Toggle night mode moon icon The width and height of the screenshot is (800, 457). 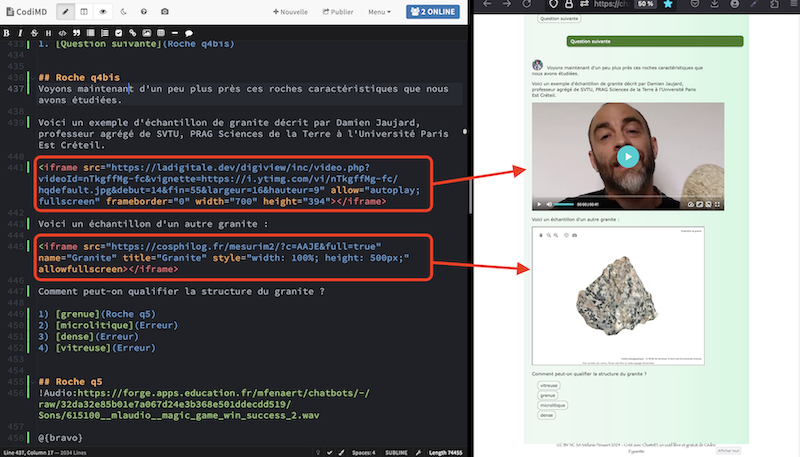(x=123, y=11)
